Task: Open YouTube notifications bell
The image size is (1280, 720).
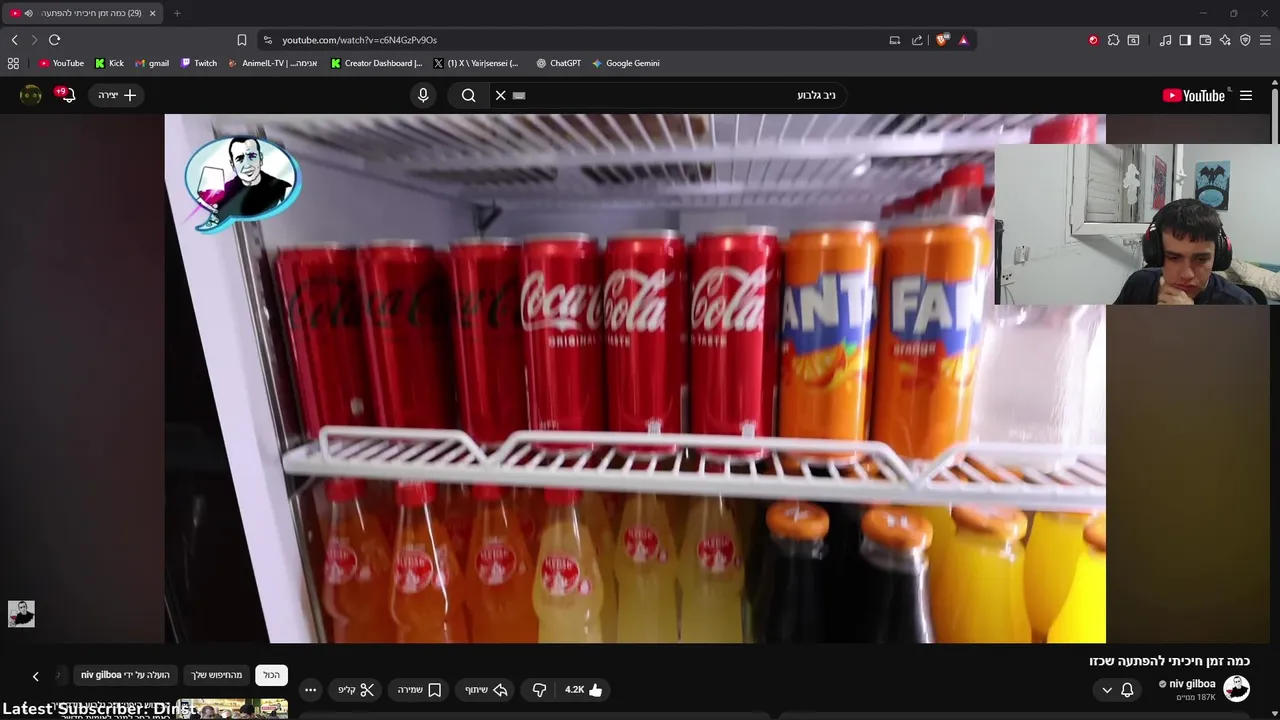Action: click(66, 95)
